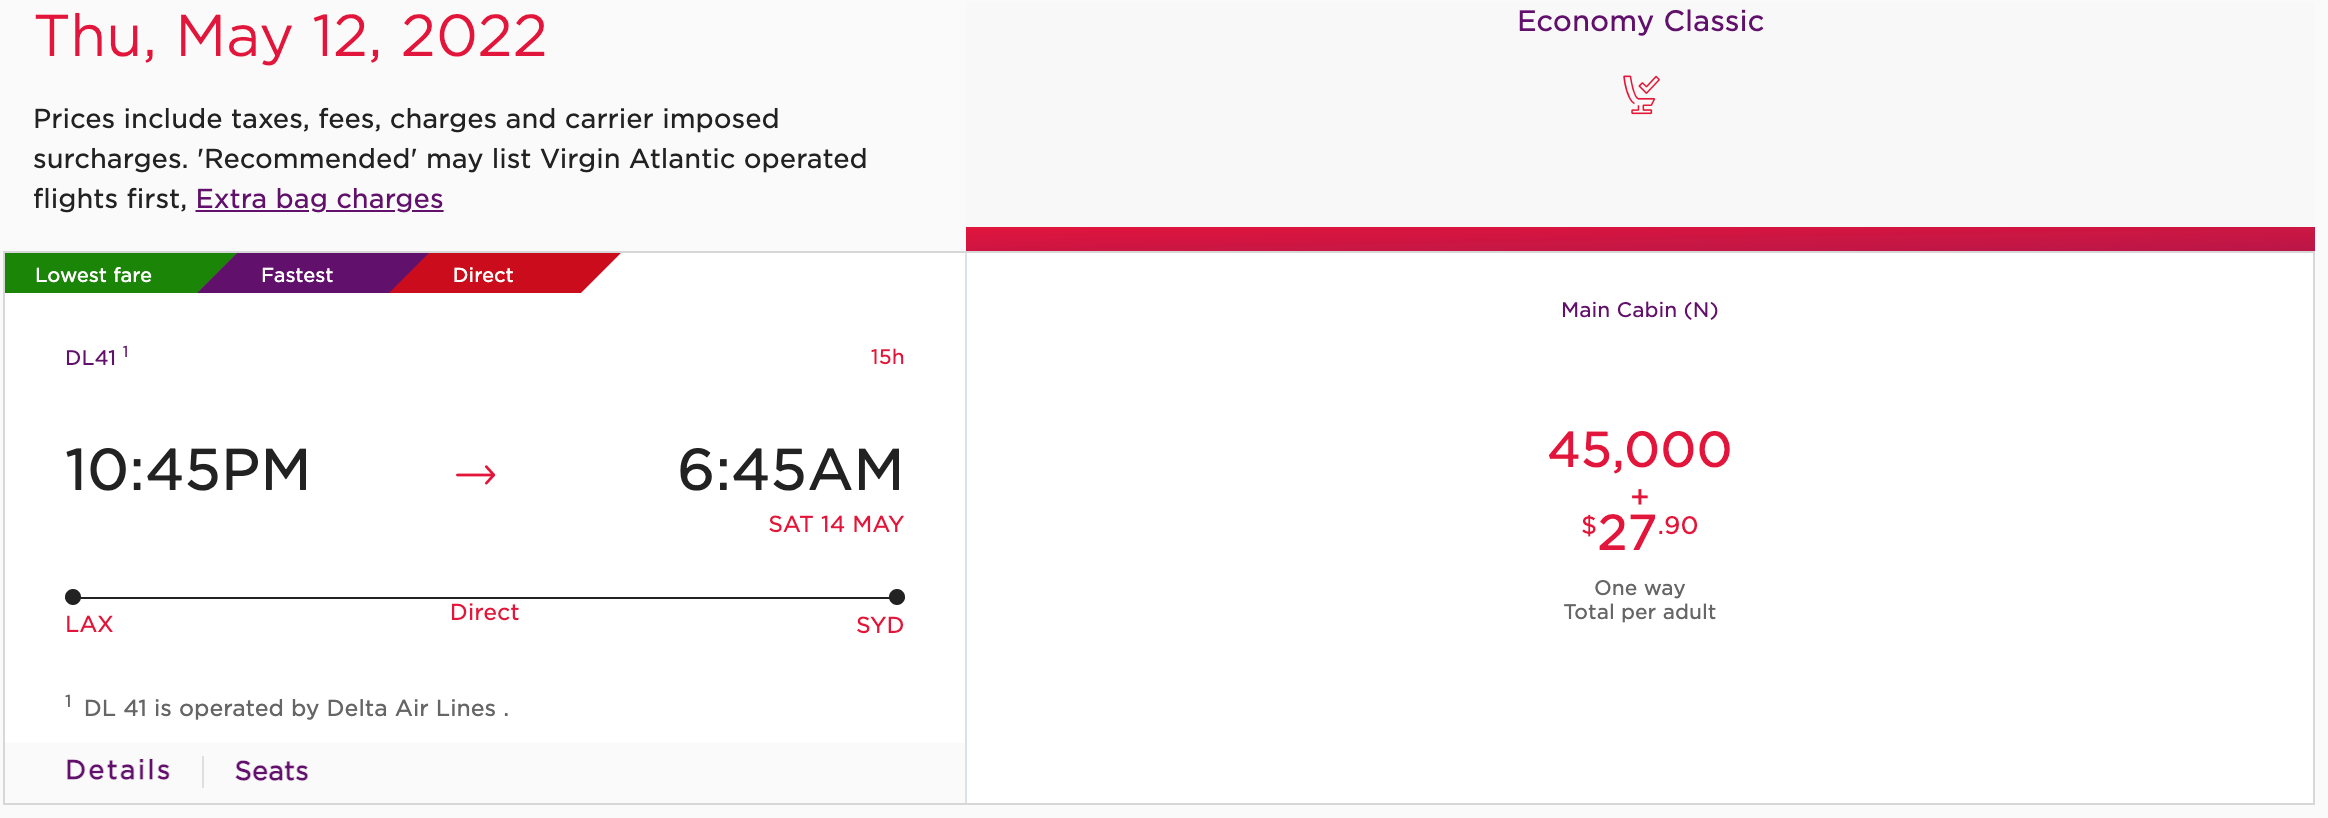Viewport: 2328px width, 818px height.
Task: Click the red arrow between flight times
Action: 475,476
